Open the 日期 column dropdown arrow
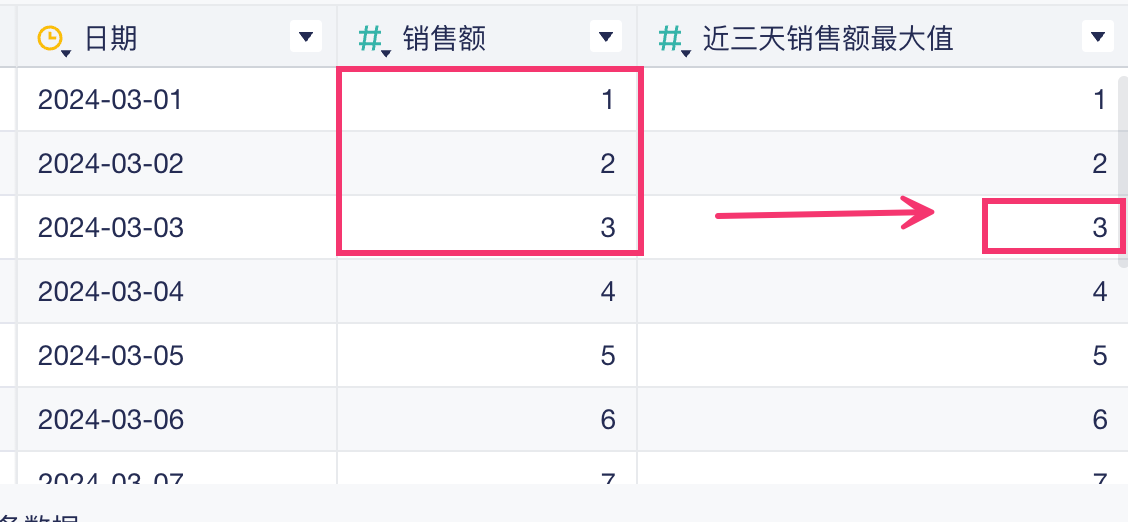This screenshot has height=522, width=1128. click(x=306, y=38)
